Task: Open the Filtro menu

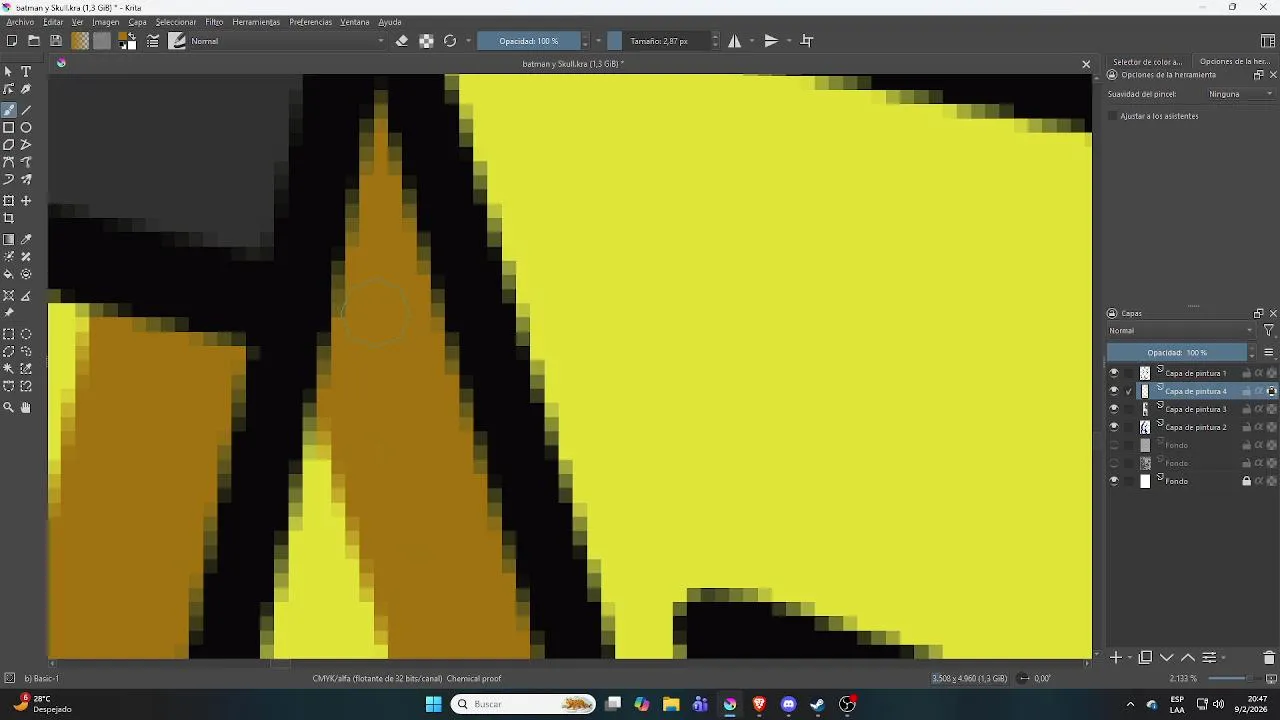Action: (214, 22)
